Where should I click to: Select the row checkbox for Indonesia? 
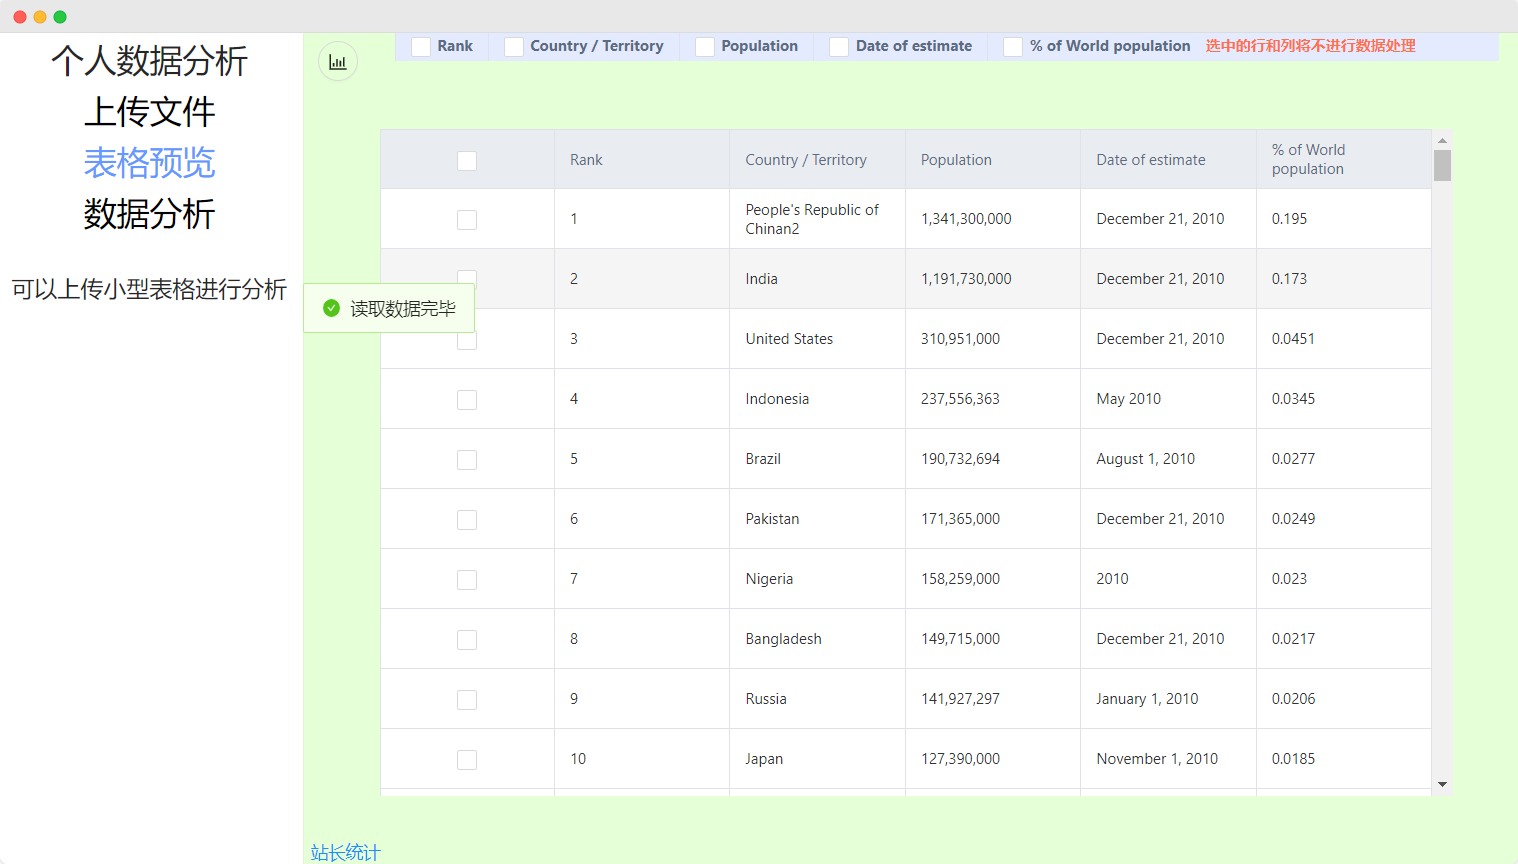[467, 400]
